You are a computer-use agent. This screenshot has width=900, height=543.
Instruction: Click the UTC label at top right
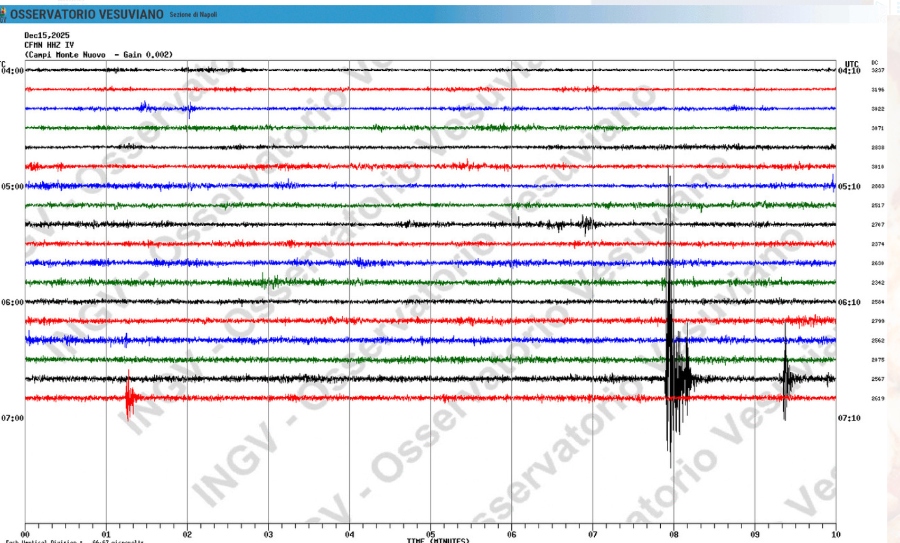[851, 63]
